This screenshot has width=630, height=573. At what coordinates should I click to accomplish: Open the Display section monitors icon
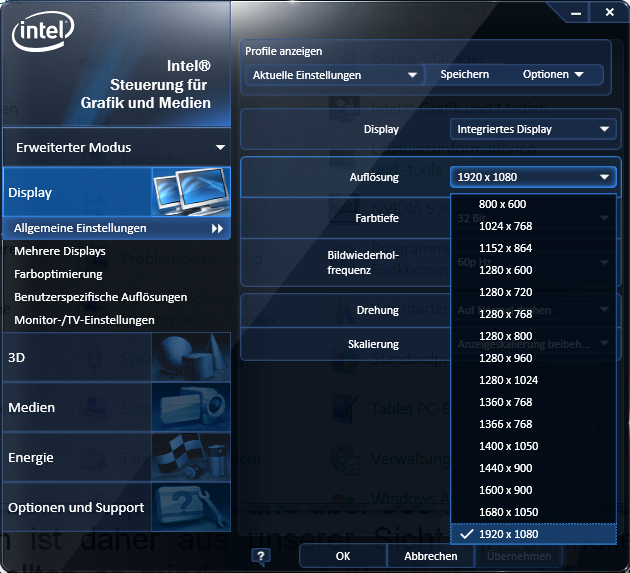tap(191, 192)
